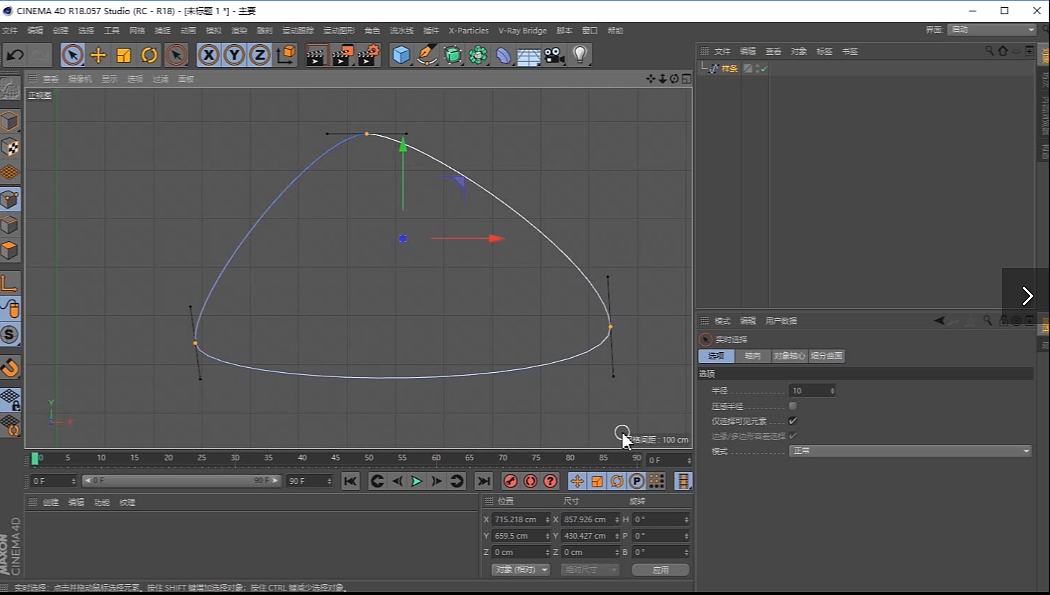The height and width of the screenshot is (595, 1050).
Task: Open the Floor environment icon
Action: pyautogui.click(x=528, y=56)
